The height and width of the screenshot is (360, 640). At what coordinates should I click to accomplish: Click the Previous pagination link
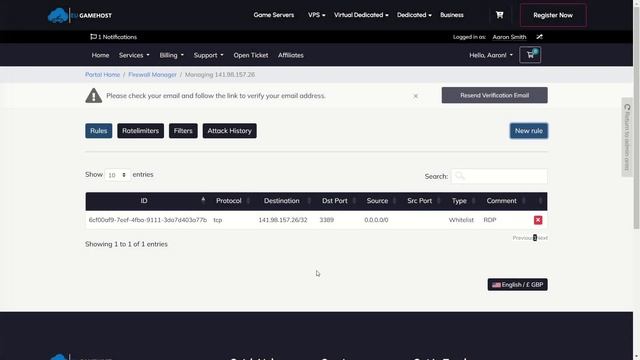pyautogui.click(x=522, y=238)
